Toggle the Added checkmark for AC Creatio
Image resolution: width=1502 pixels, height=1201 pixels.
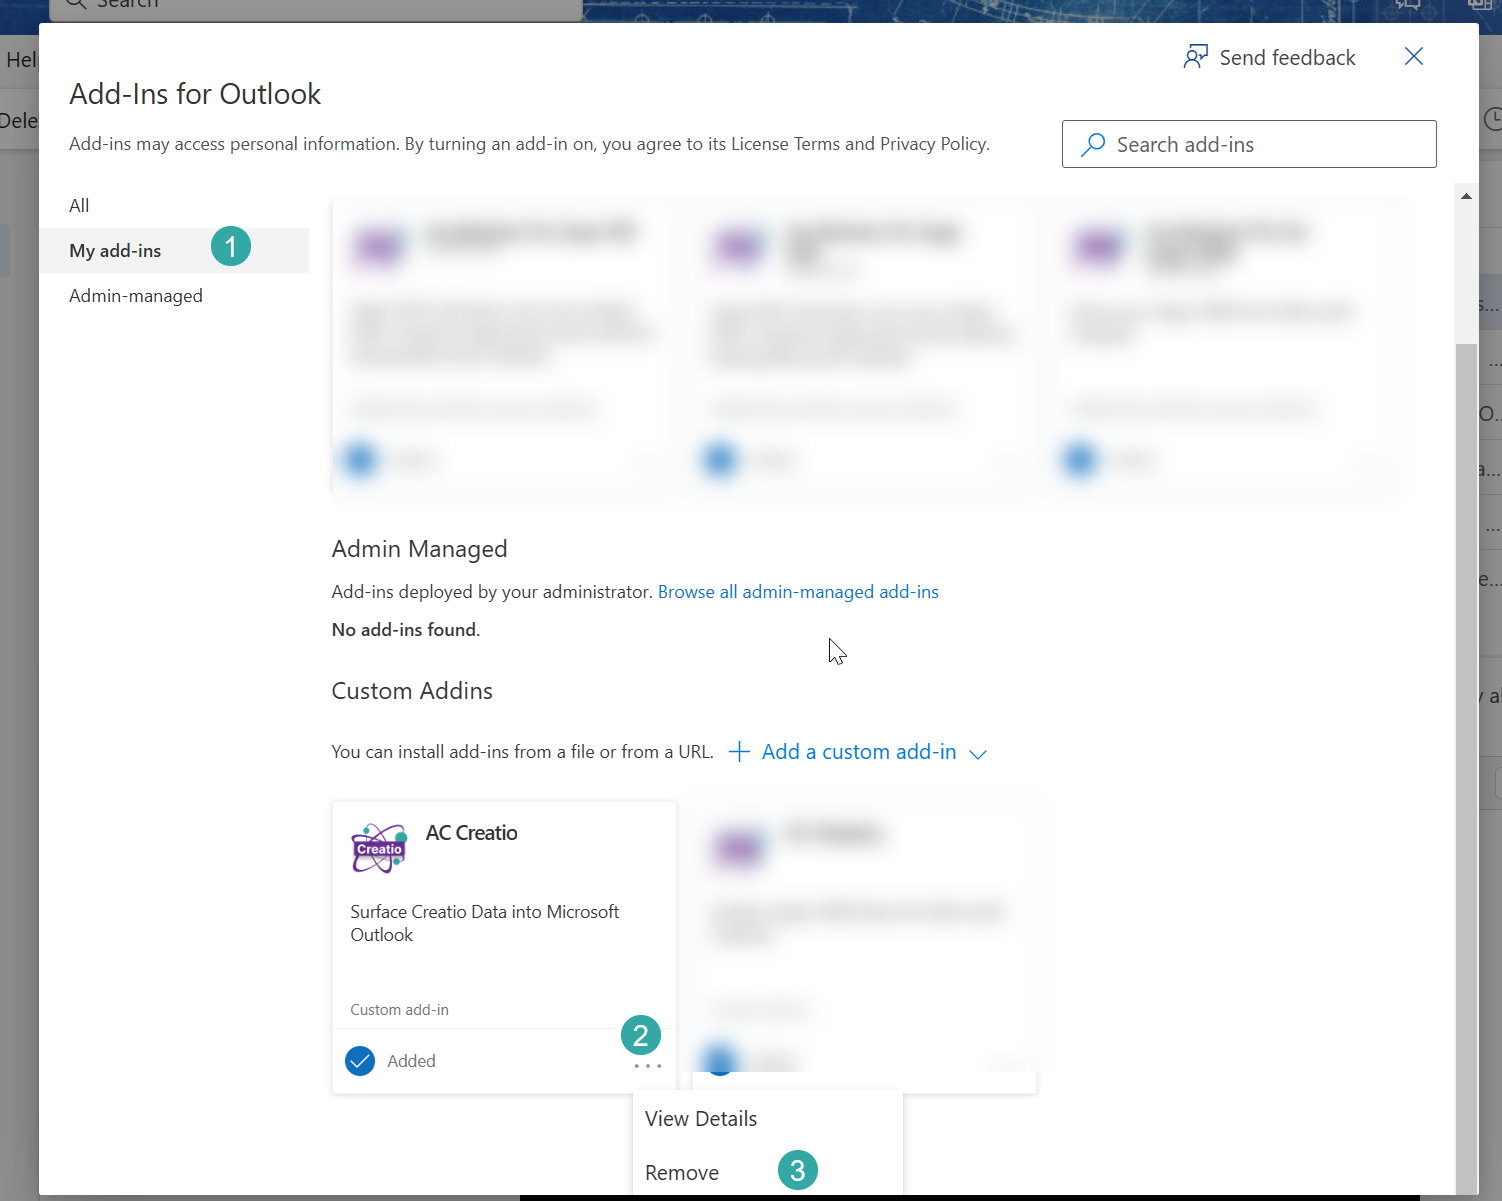360,1061
